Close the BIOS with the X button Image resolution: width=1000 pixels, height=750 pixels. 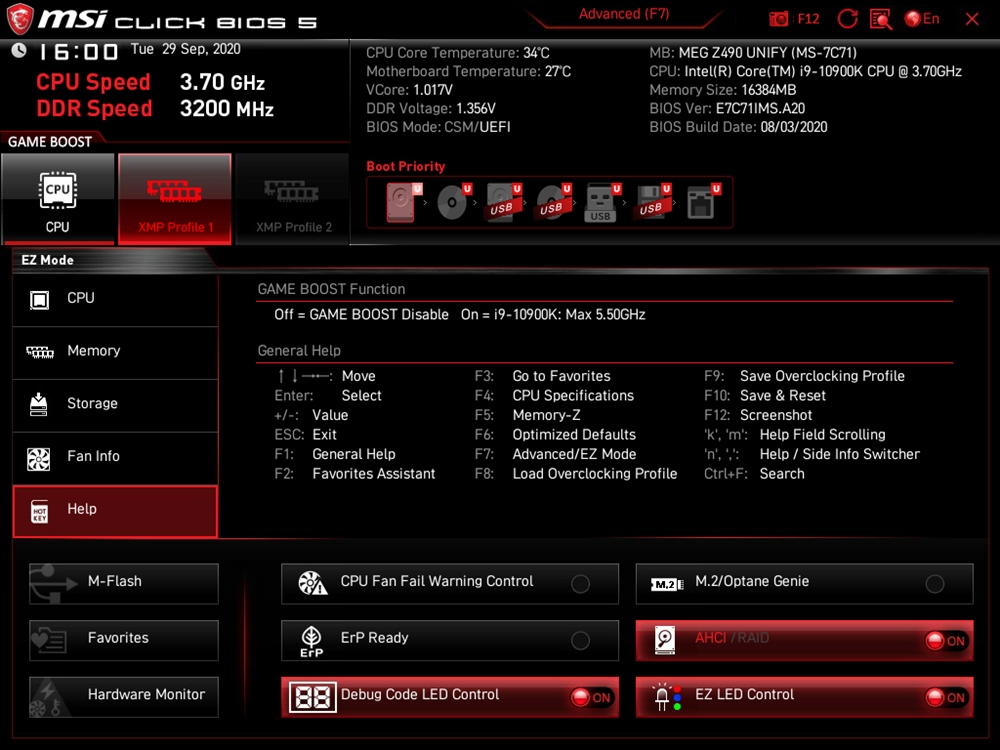[x=972, y=19]
